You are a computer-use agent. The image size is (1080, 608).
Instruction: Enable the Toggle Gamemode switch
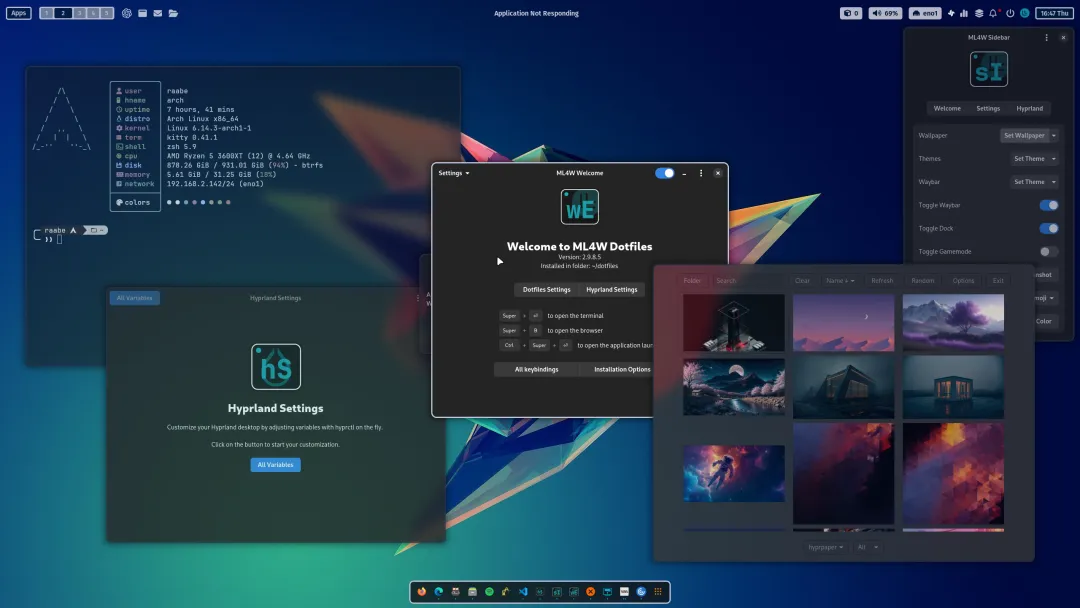point(1049,252)
